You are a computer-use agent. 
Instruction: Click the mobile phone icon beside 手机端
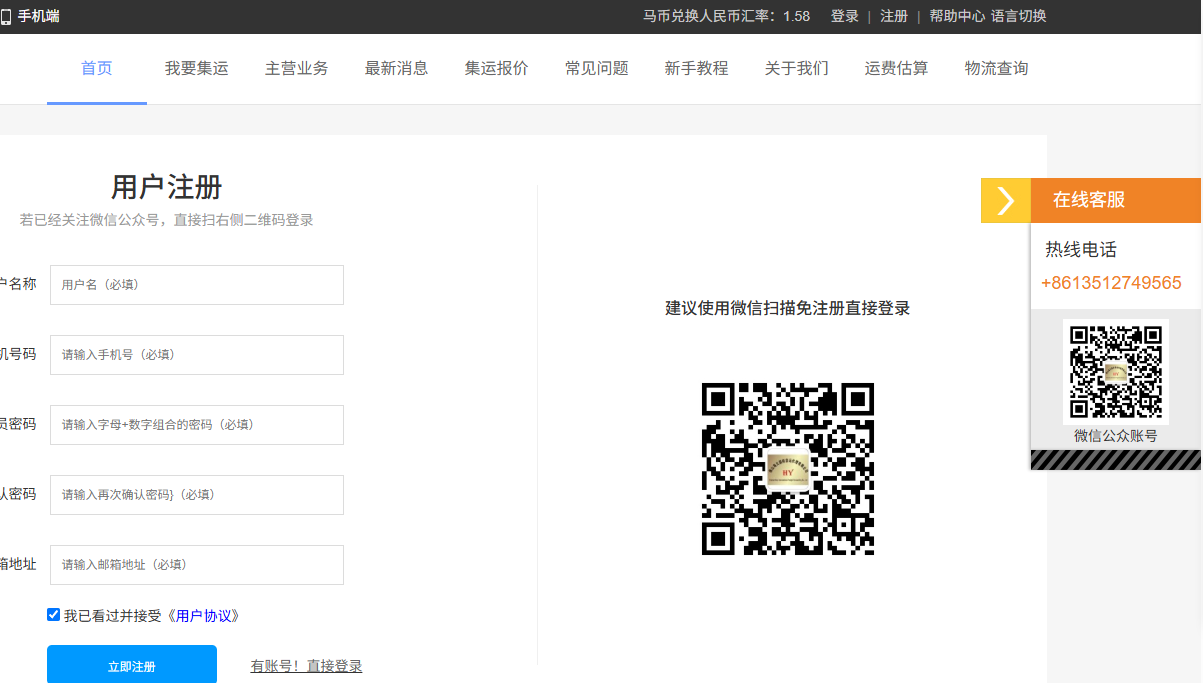click(5, 16)
